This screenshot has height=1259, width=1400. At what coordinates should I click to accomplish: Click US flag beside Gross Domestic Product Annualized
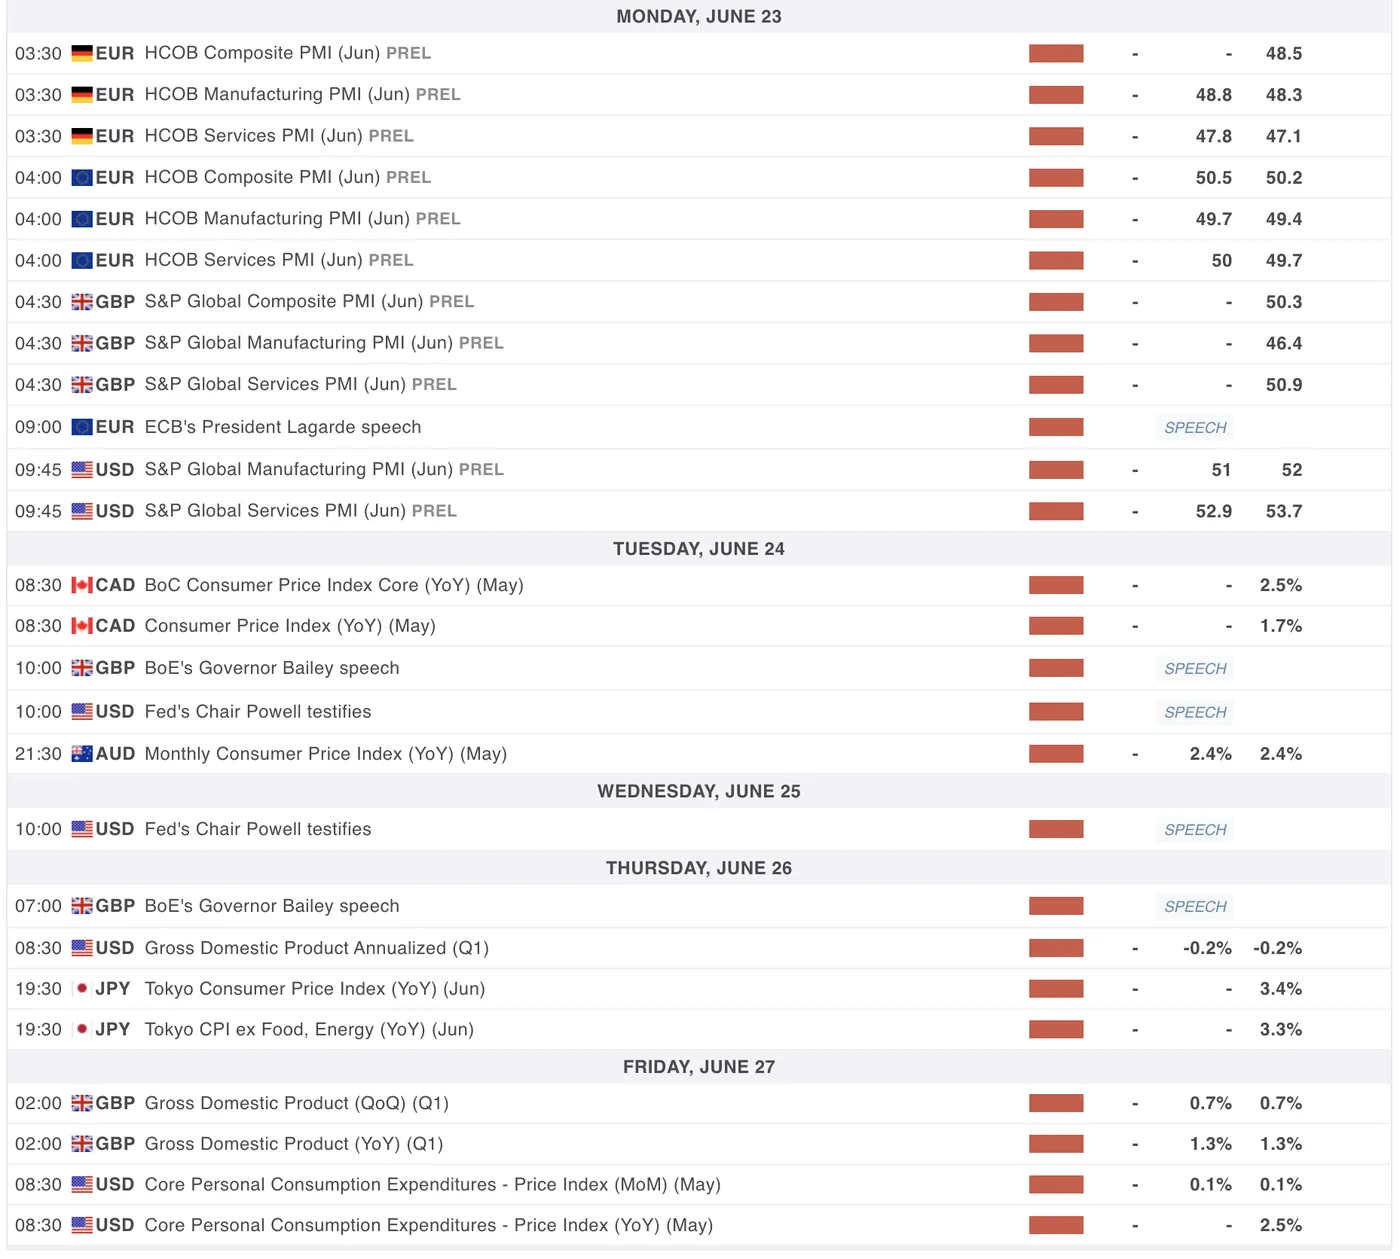click(x=82, y=948)
